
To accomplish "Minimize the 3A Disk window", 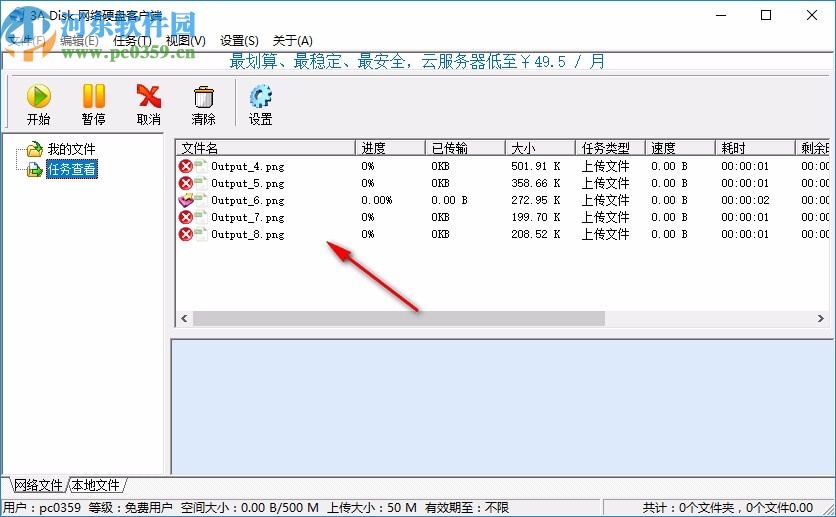I will [x=721, y=15].
